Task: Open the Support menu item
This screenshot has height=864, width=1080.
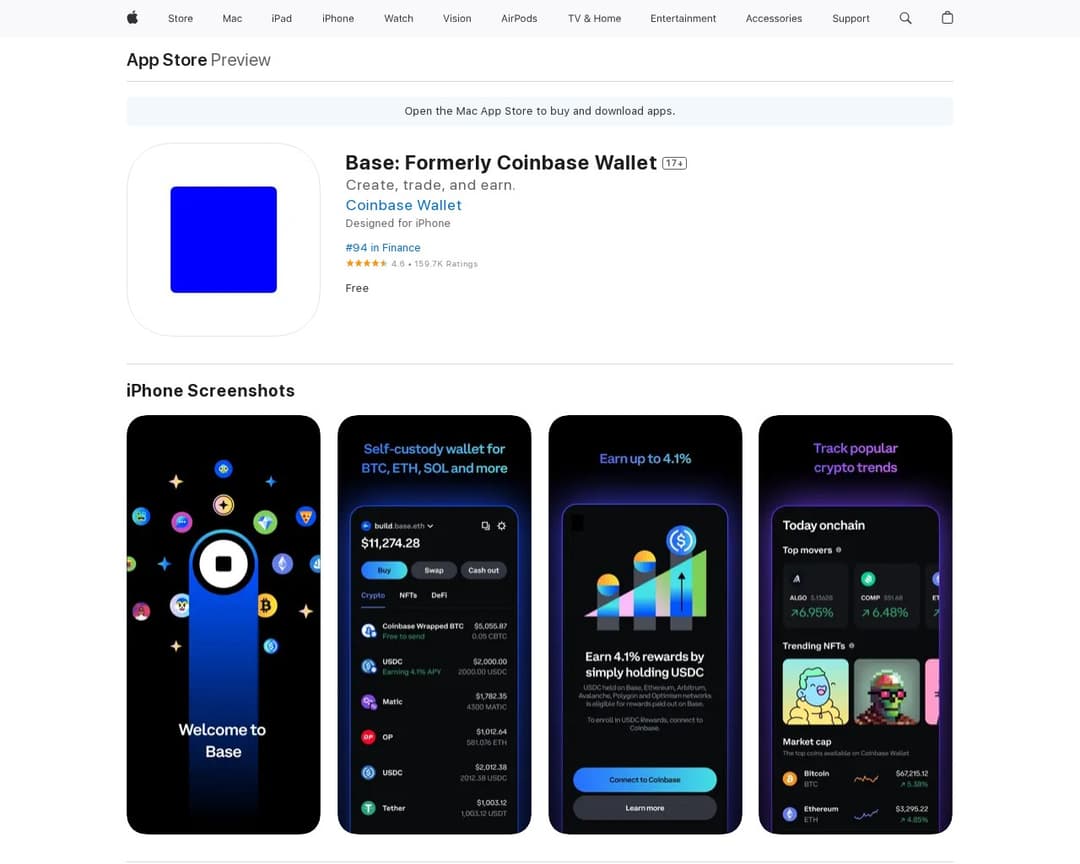Action: [851, 19]
